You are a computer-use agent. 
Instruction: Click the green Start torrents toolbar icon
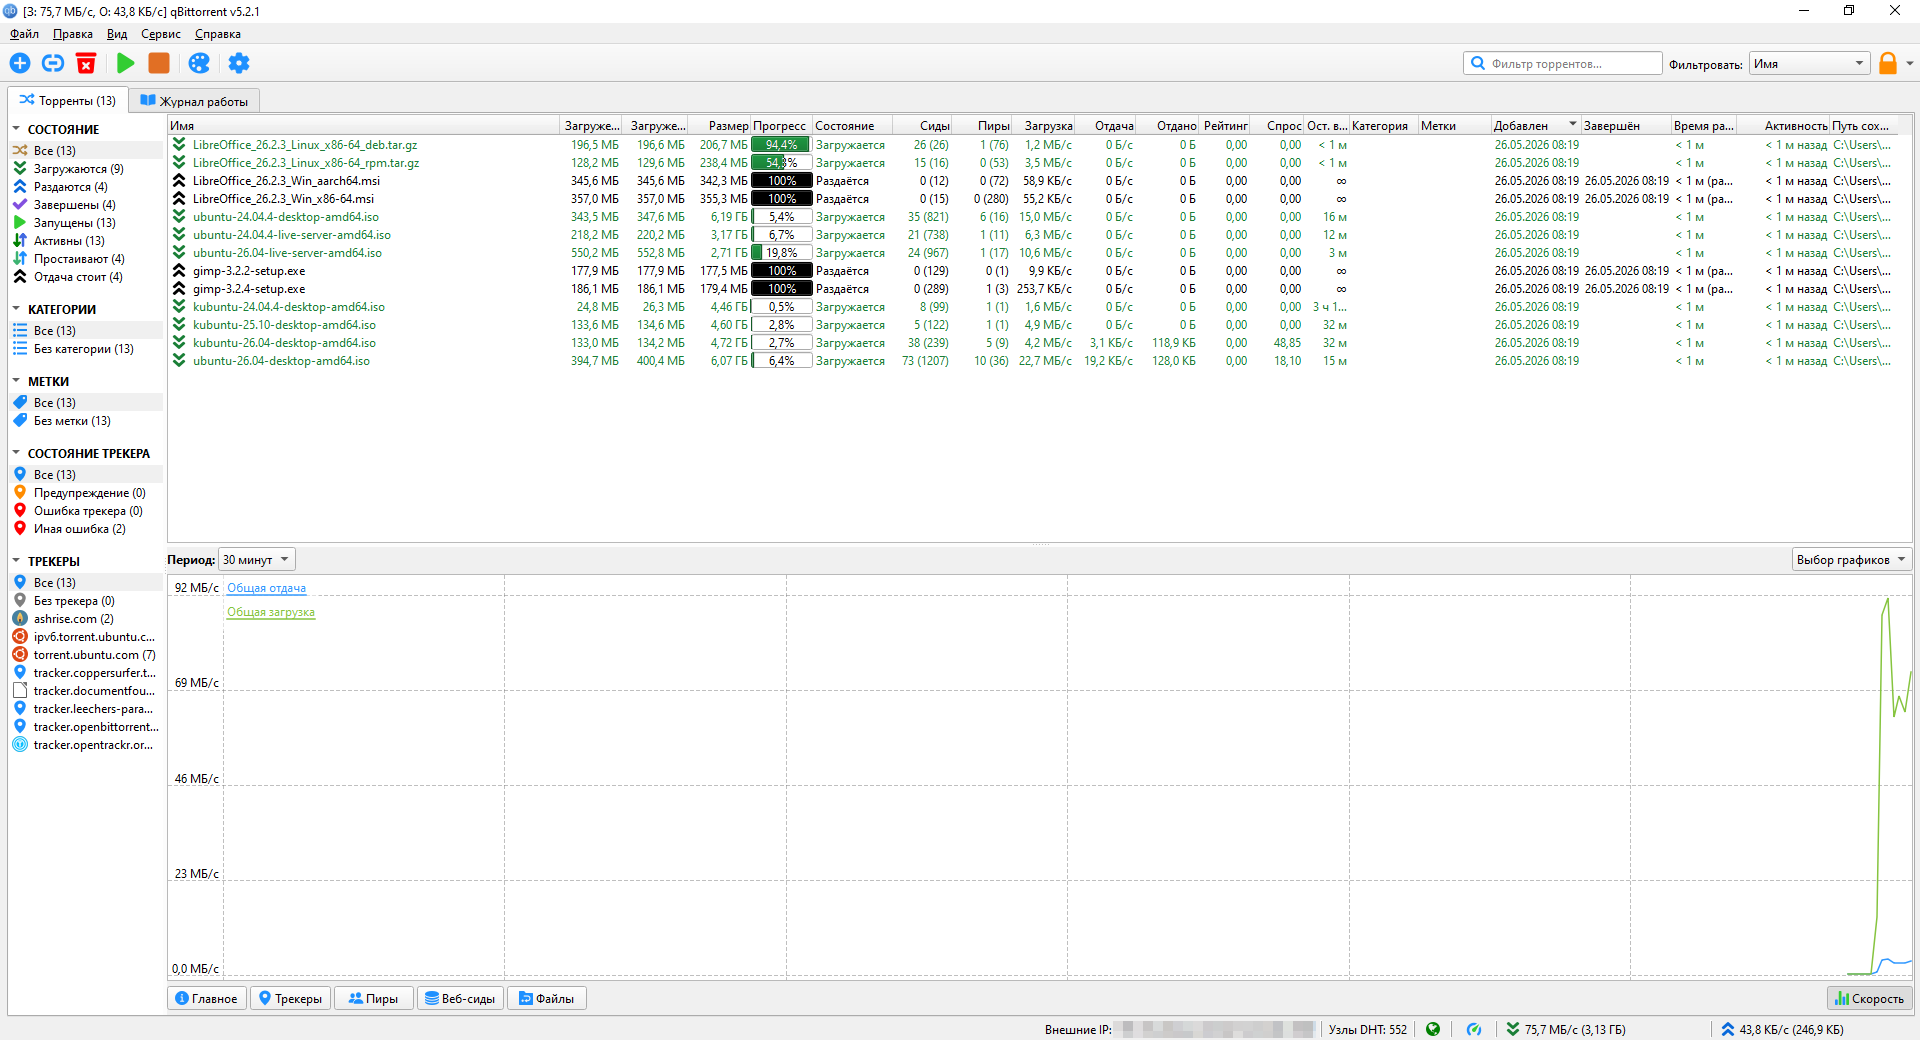(125, 63)
